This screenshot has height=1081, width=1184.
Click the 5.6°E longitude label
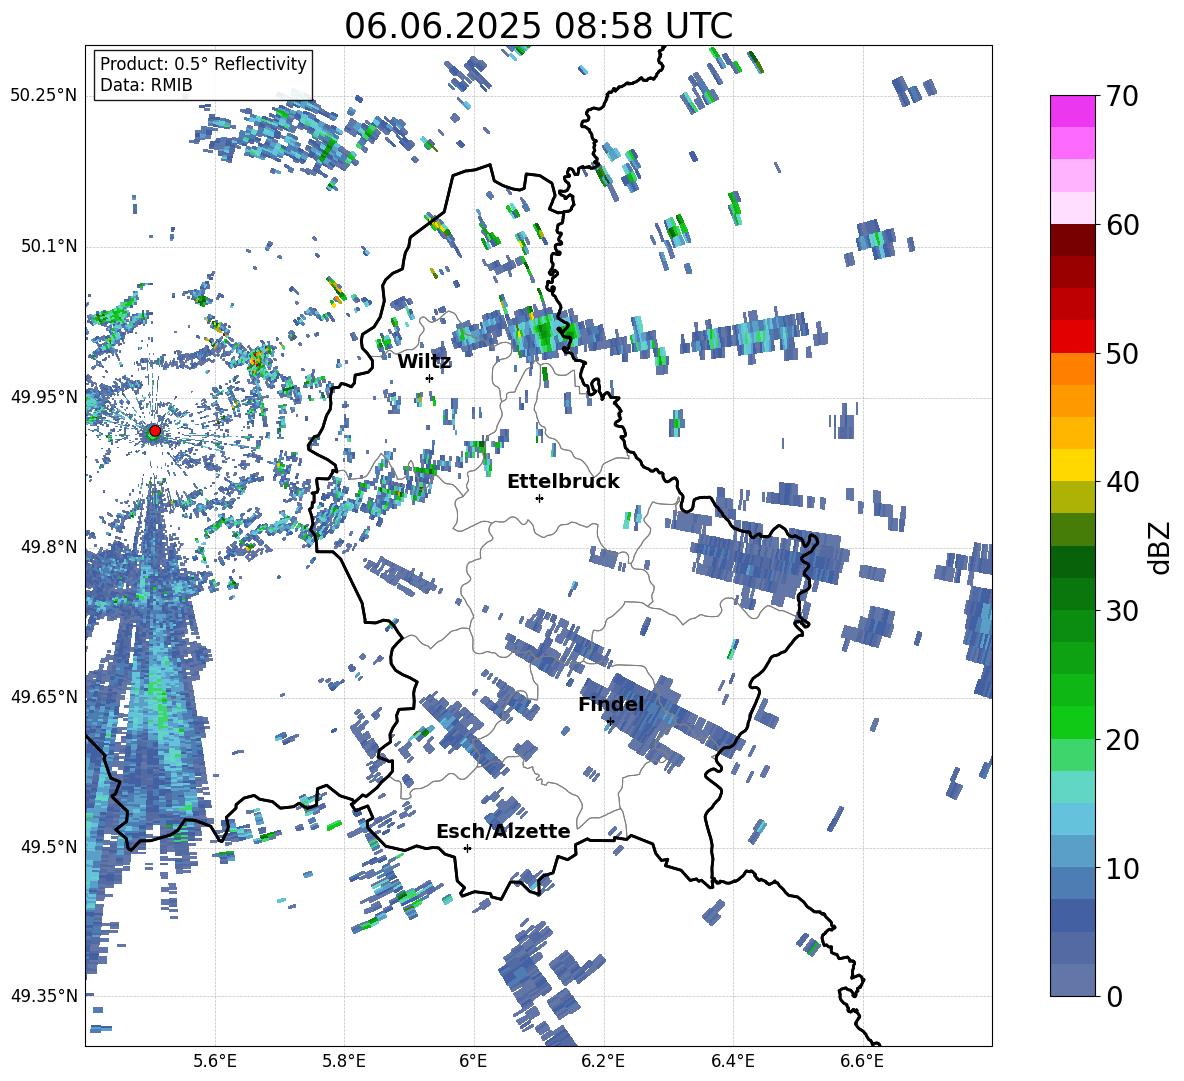coord(215,1061)
